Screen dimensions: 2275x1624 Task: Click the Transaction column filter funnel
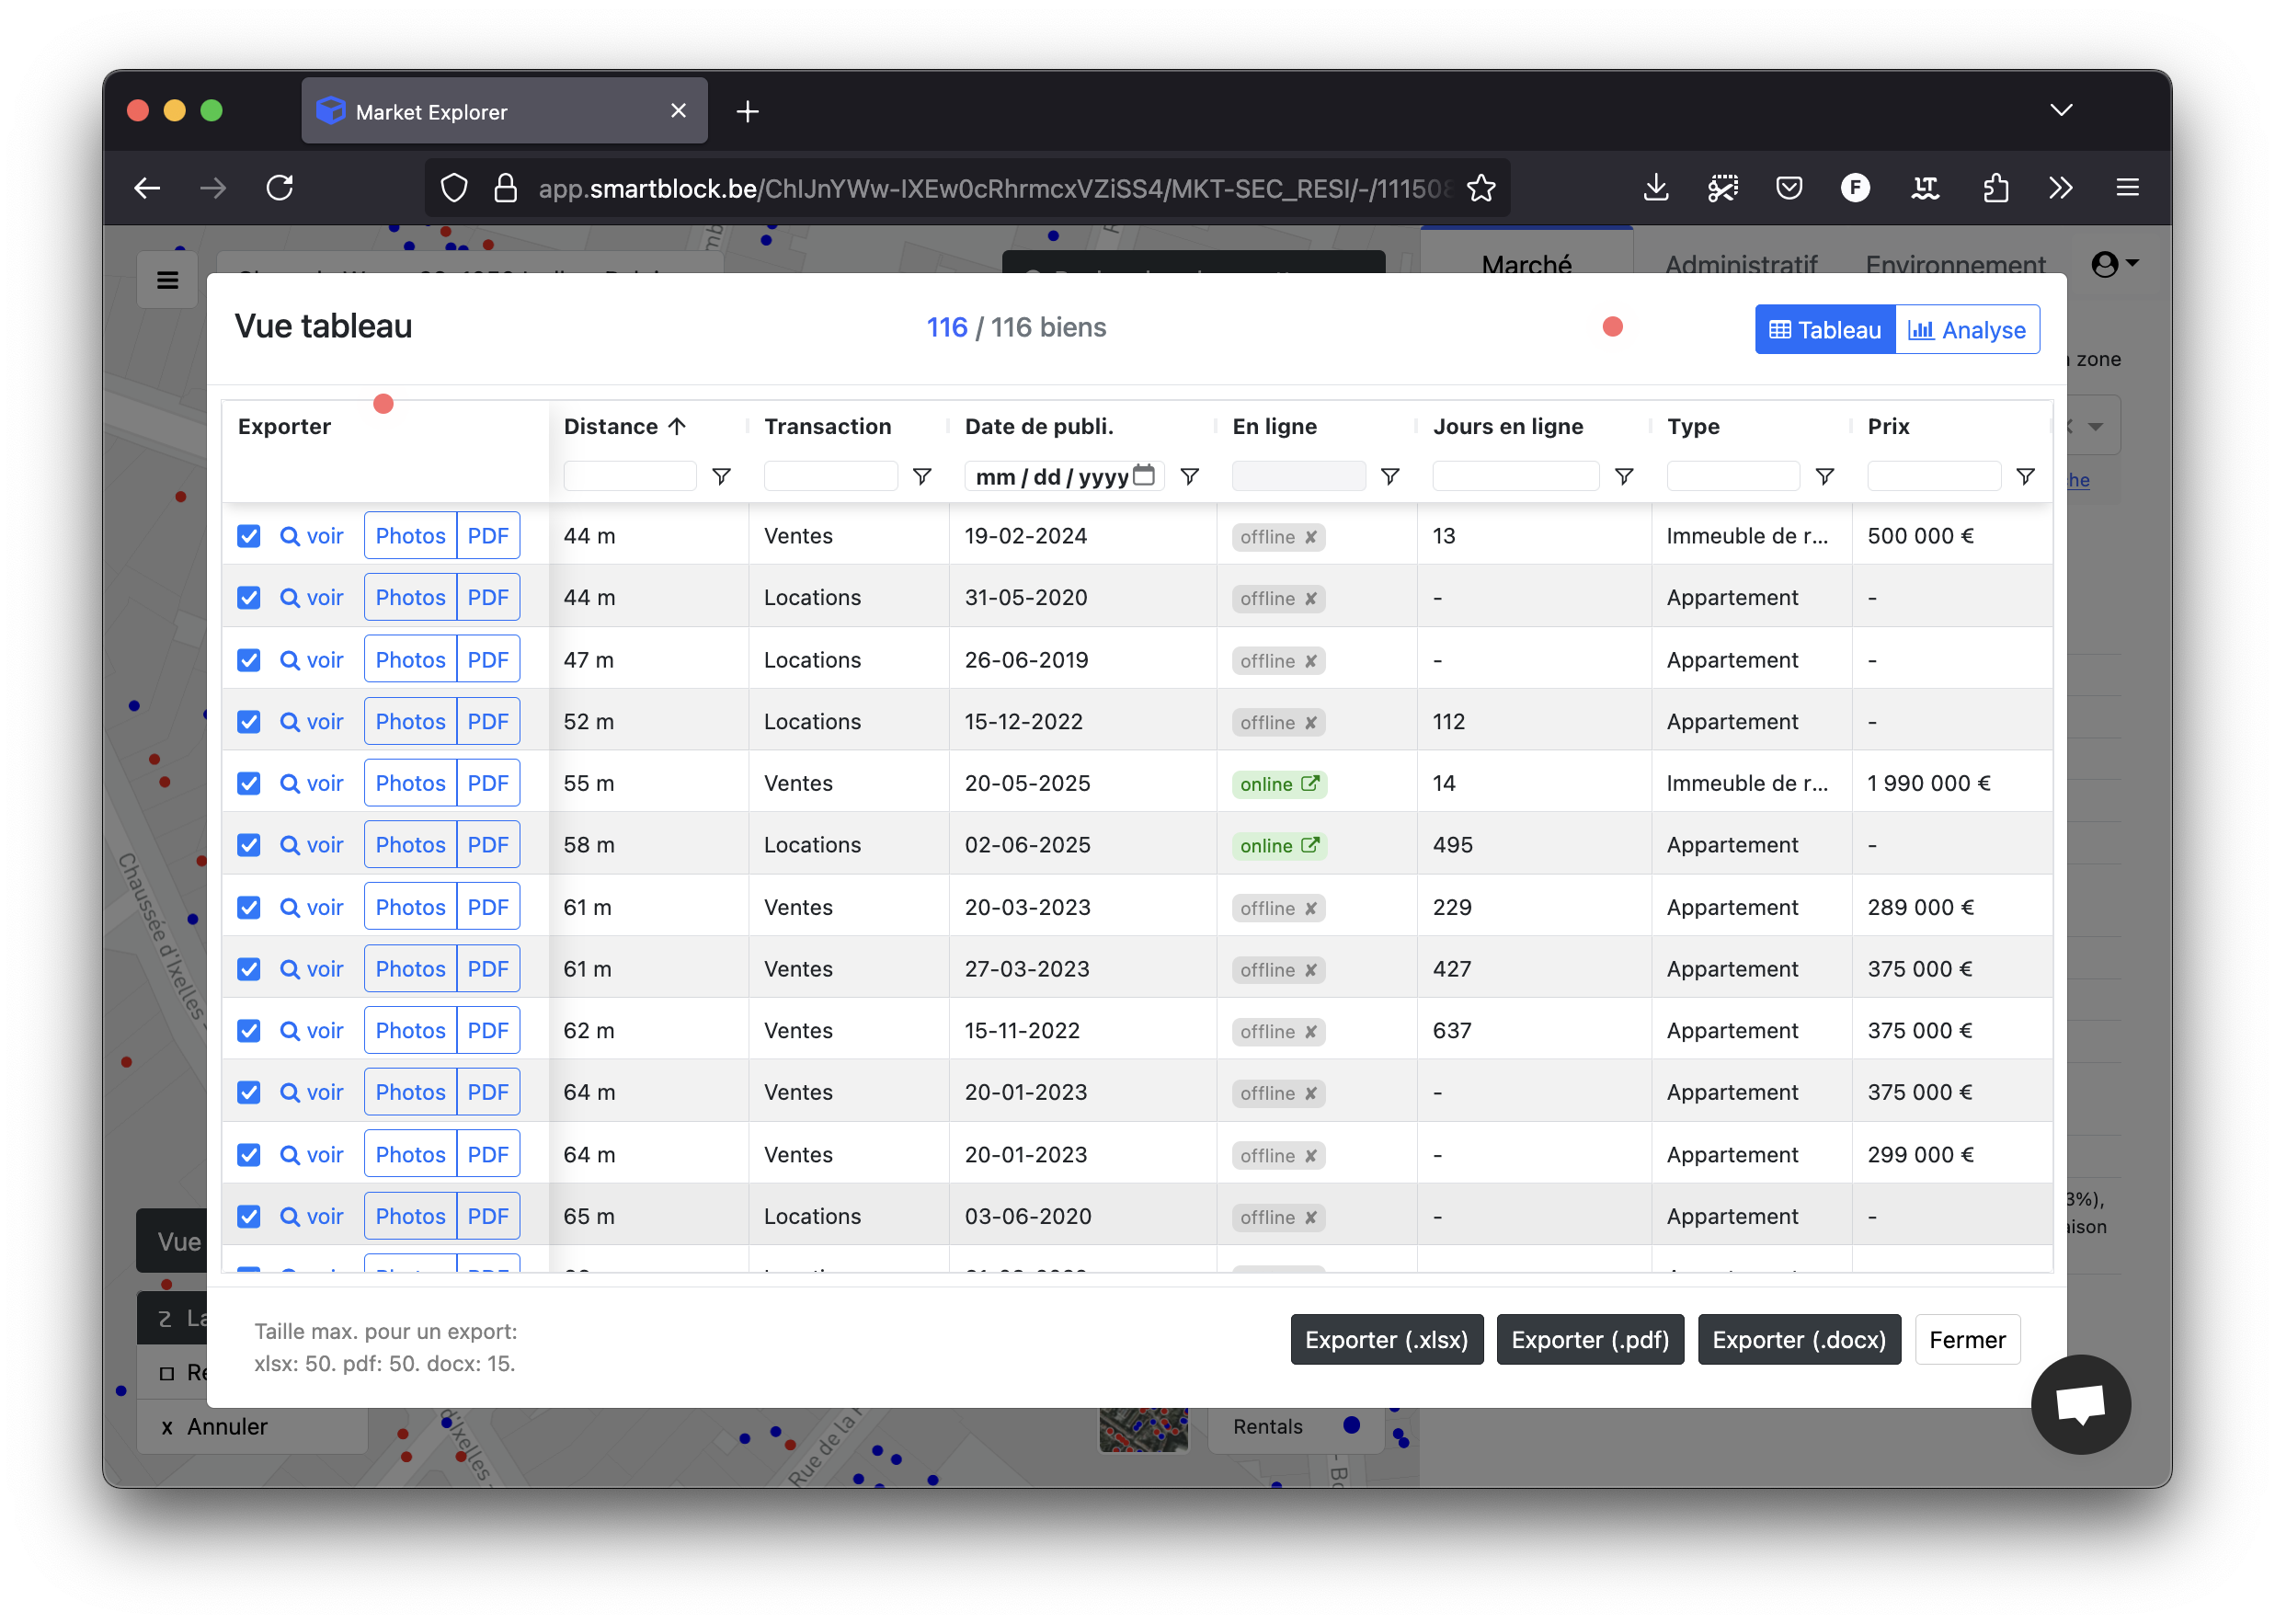pos(922,476)
